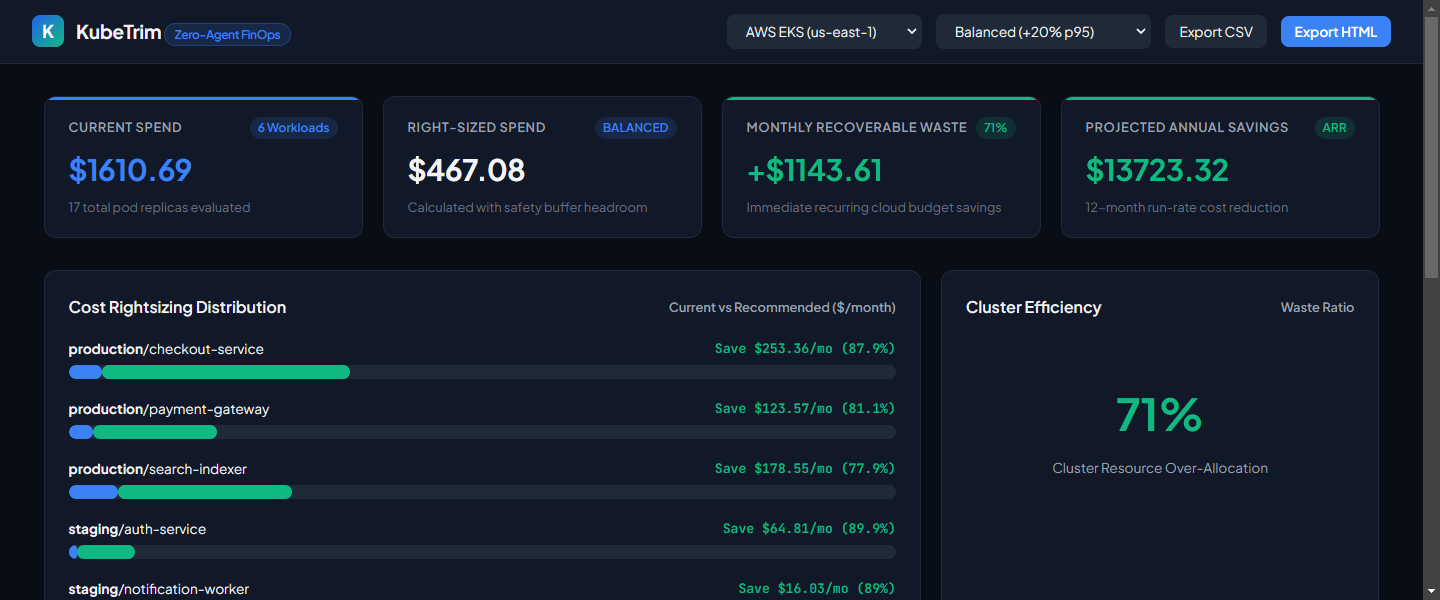Click the production/checkout-service label
The image size is (1440, 600).
(x=166, y=349)
